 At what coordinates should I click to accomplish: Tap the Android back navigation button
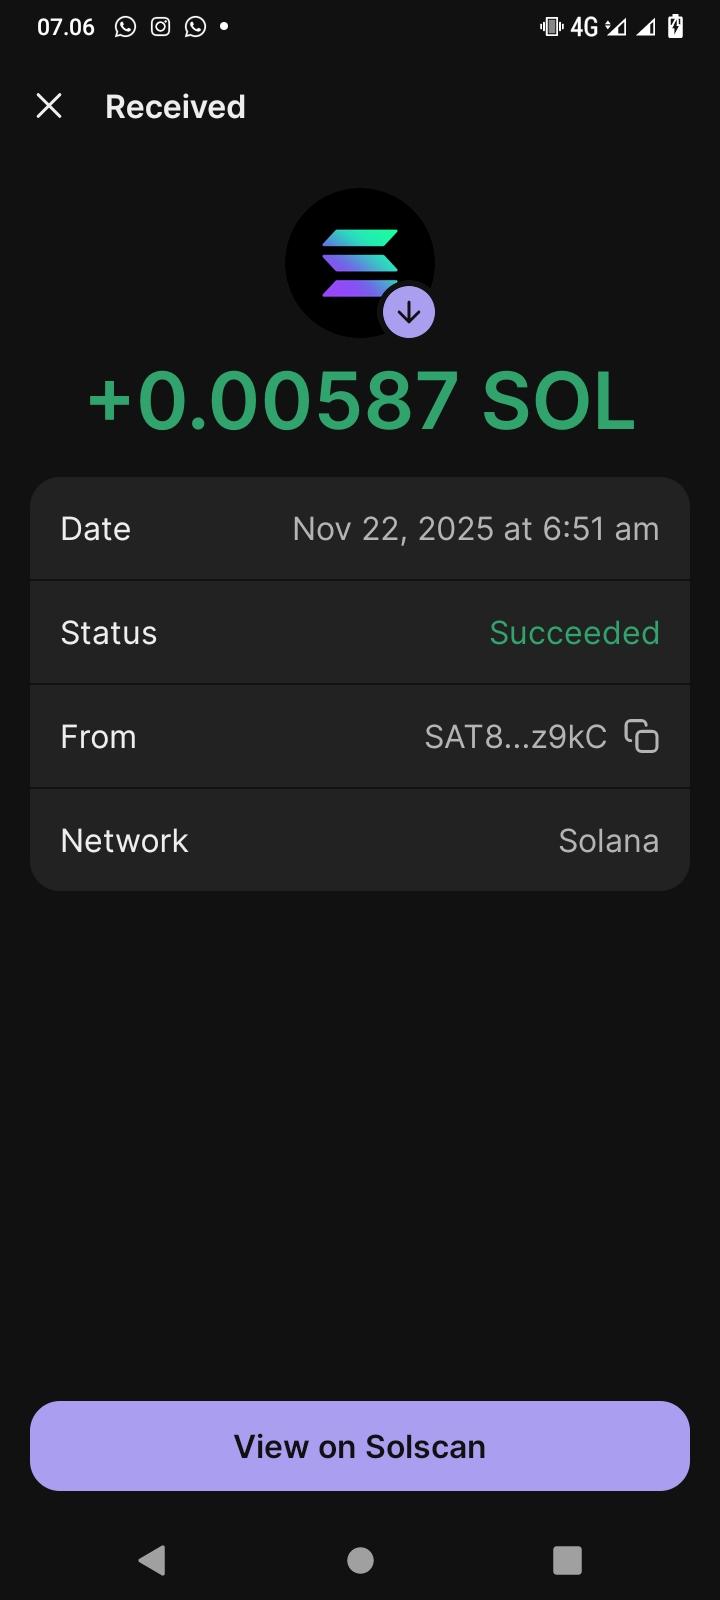click(152, 1560)
